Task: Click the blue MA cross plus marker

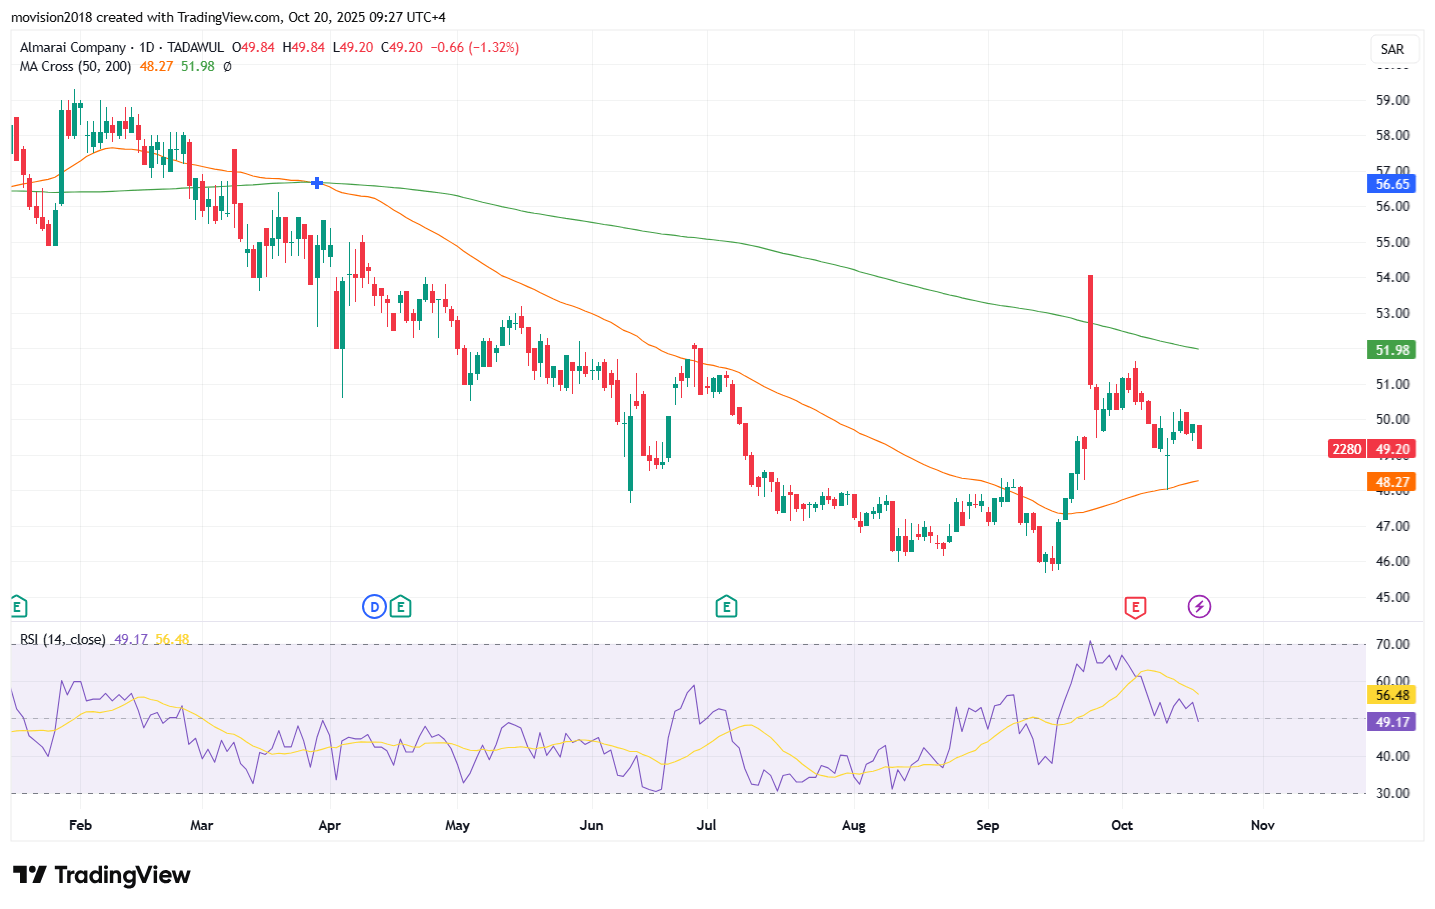Action: [317, 183]
